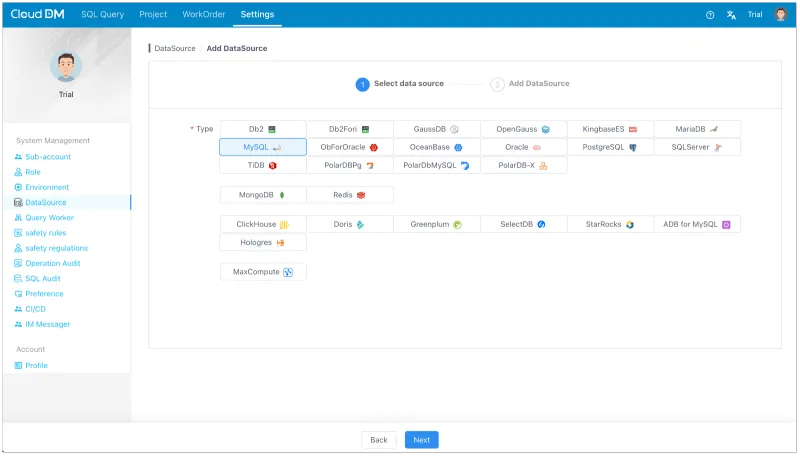Open SQL Audit in sidebar
Viewport: 800px width, 456px height.
click(43, 278)
